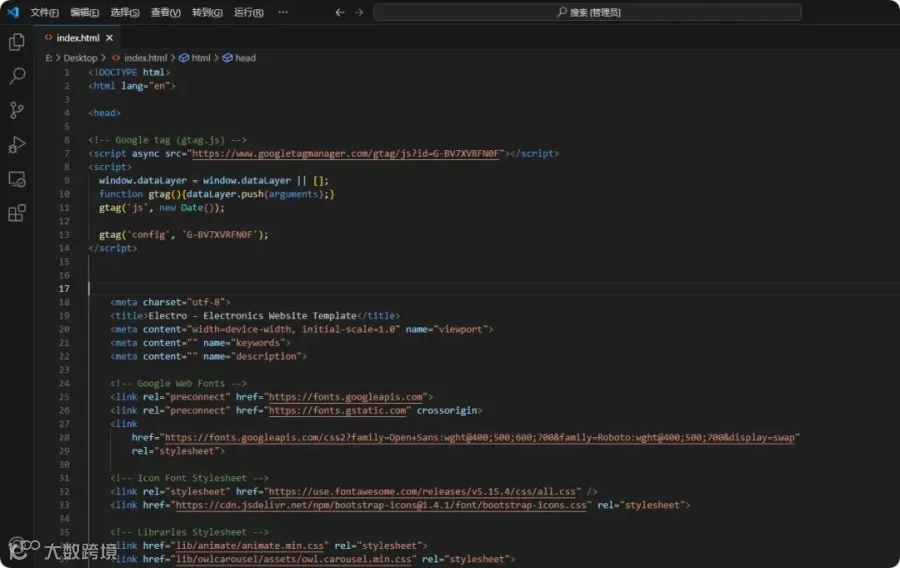This screenshot has width=900, height=568.
Task: Click the function gtag() definition line
Action: click(x=216, y=194)
